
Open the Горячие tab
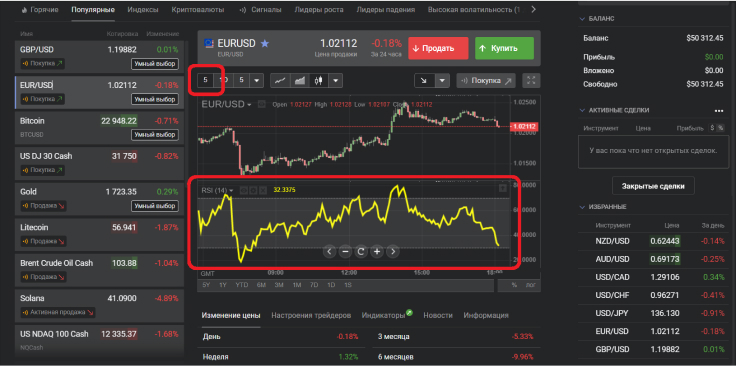pos(40,9)
